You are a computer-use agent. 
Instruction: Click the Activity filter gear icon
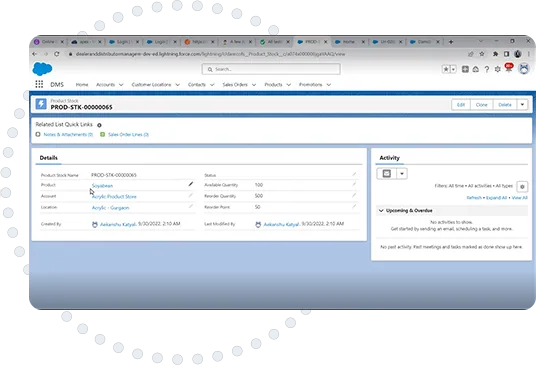(522, 187)
